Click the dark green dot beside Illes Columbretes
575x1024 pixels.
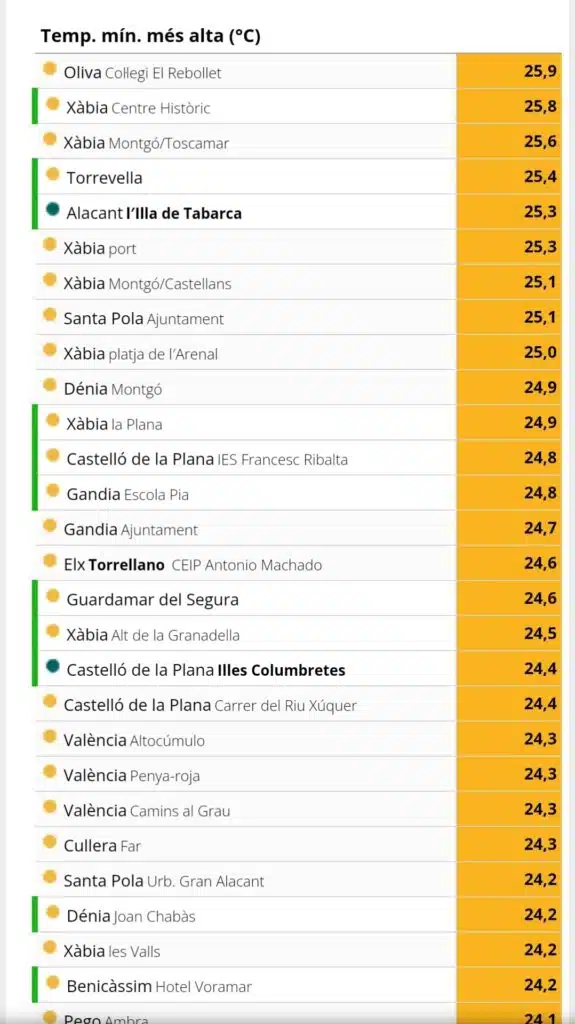[x=53, y=666]
